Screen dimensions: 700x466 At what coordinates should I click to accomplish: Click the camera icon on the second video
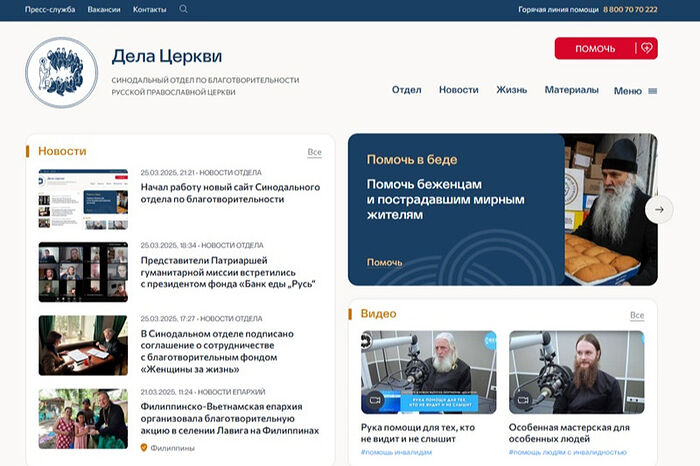(524, 399)
